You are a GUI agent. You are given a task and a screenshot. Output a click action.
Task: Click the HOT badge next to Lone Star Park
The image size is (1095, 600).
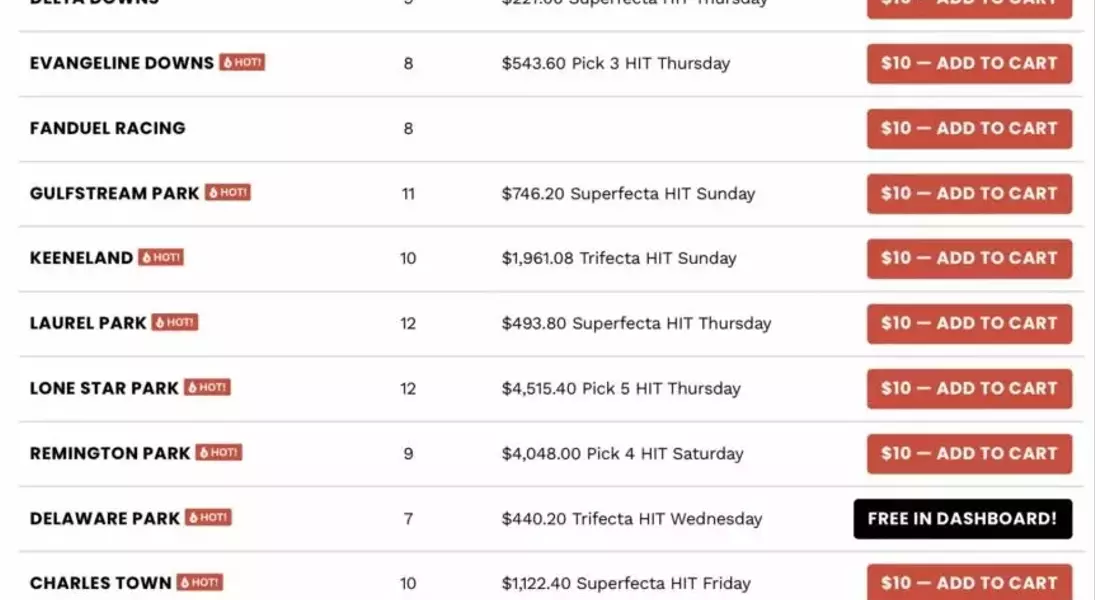(207, 387)
